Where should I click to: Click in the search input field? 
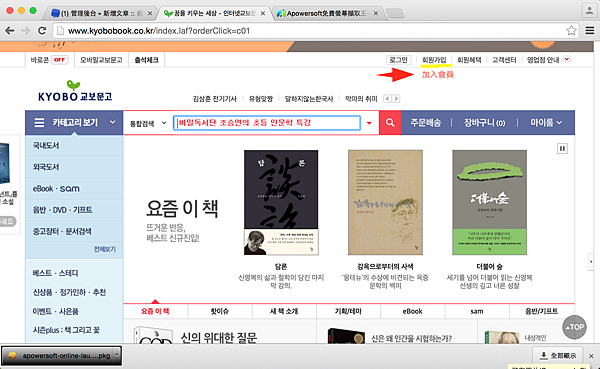(x=267, y=123)
